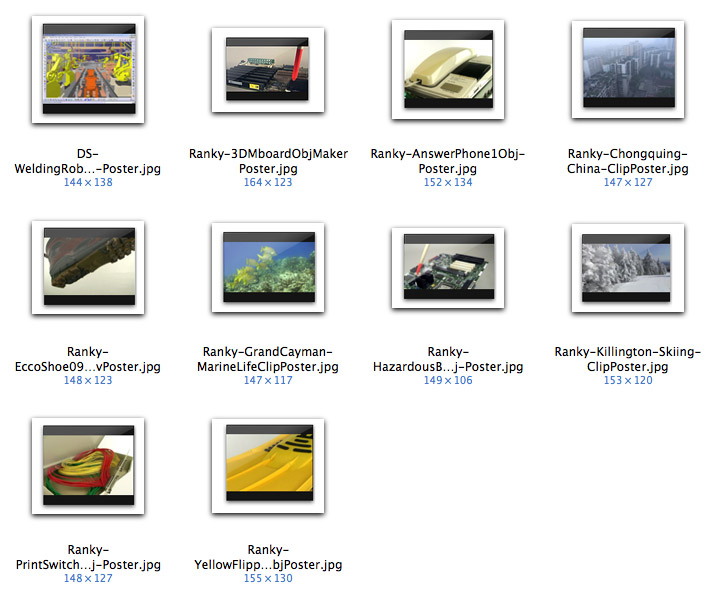
Task: Select the Chongquing China city thumbnail
Action: click(x=628, y=69)
